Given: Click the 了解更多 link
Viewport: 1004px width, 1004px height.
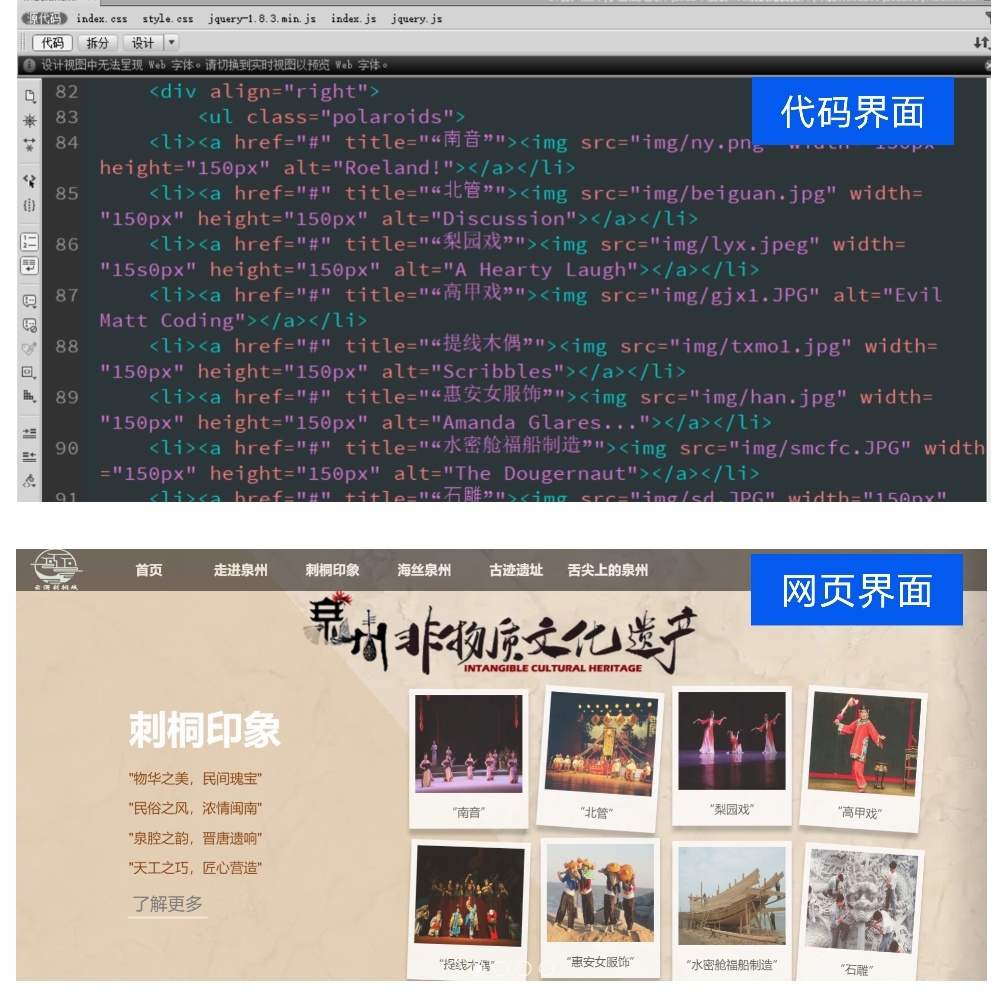Looking at the screenshot, I should coord(167,904).
